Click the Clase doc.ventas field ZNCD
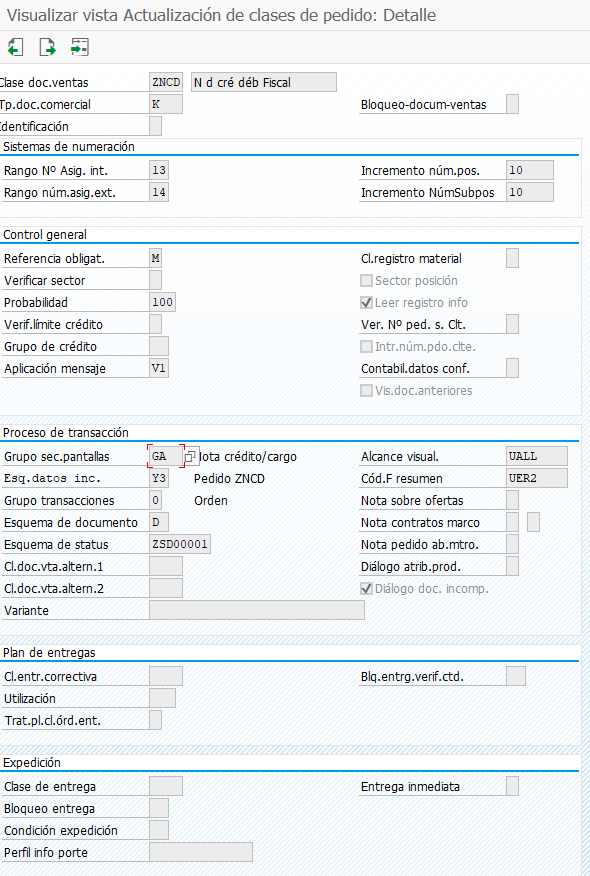The height and width of the screenshot is (876, 590). tap(166, 83)
